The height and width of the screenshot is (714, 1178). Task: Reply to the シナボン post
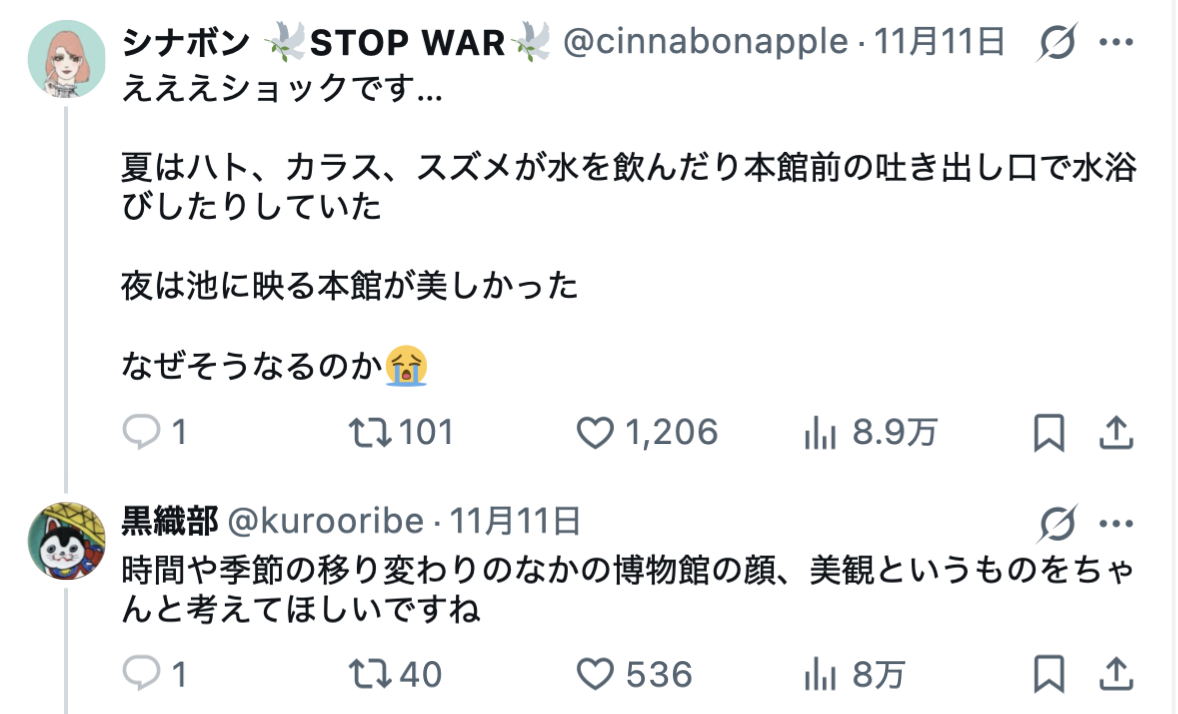(141, 432)
